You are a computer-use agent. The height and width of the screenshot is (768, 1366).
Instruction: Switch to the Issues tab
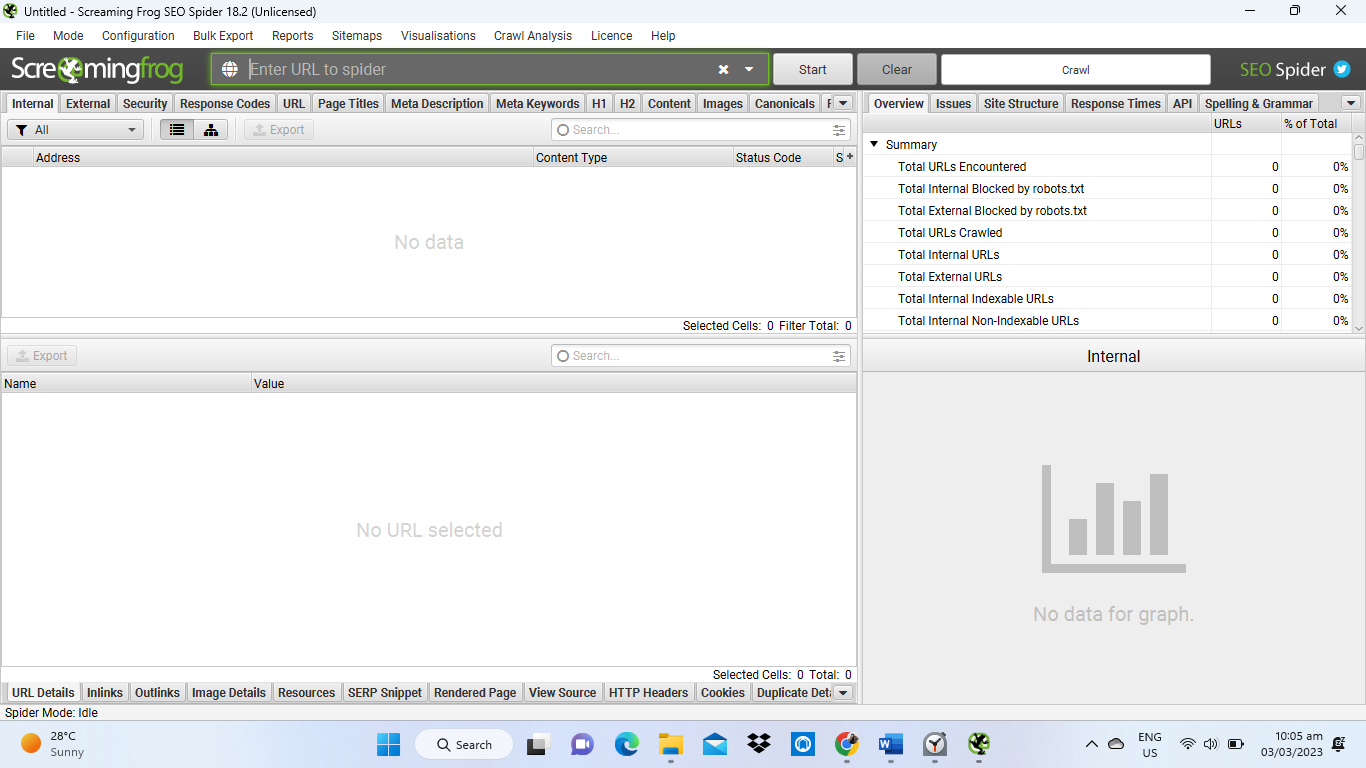[953, 103]
